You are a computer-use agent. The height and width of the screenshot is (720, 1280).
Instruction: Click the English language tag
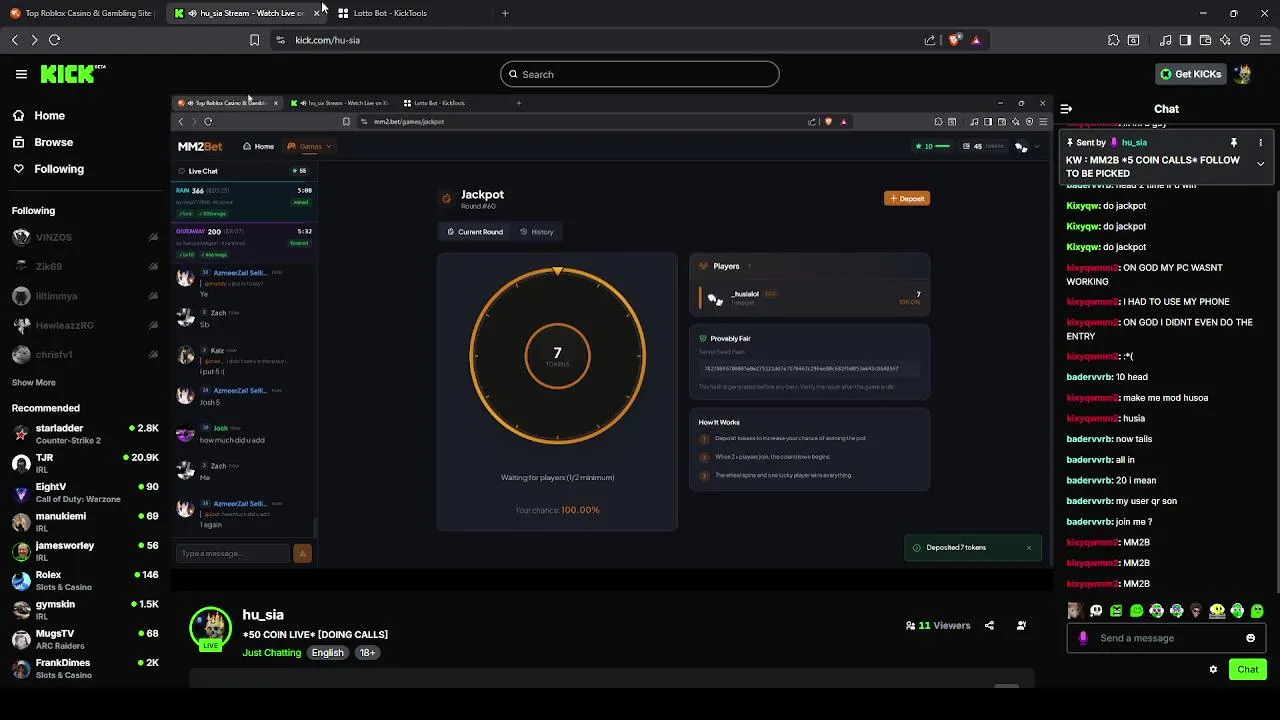[x=327, y=653]
